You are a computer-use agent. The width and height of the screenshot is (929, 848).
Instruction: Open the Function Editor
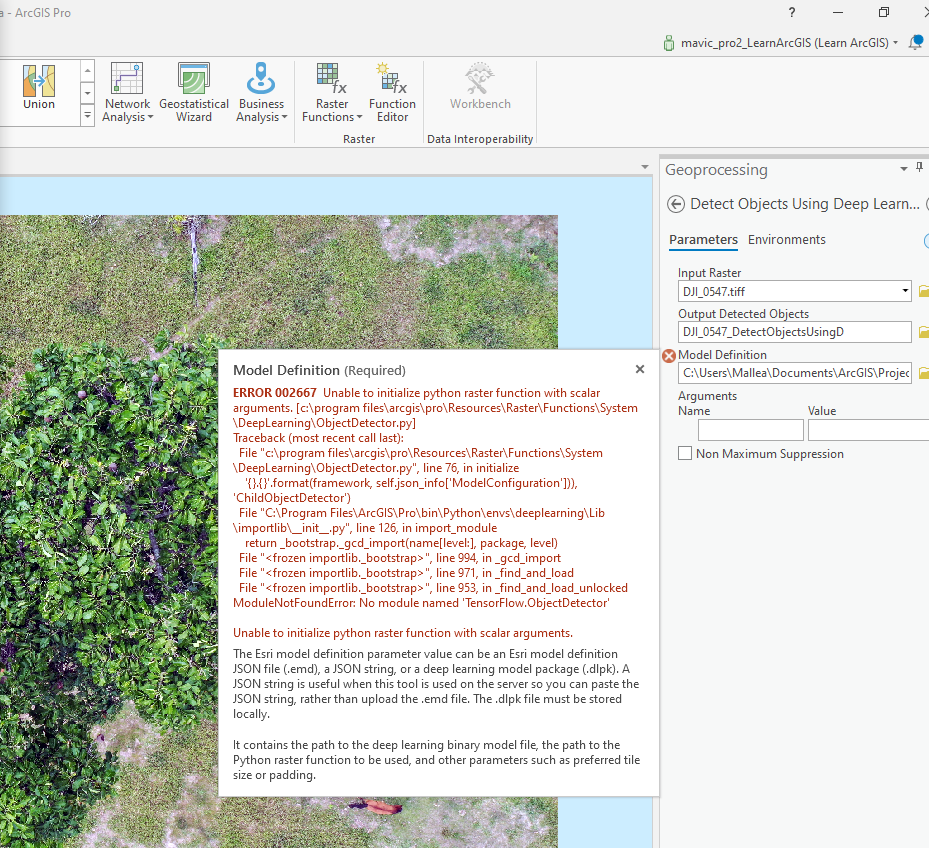(x=392, y=92)
